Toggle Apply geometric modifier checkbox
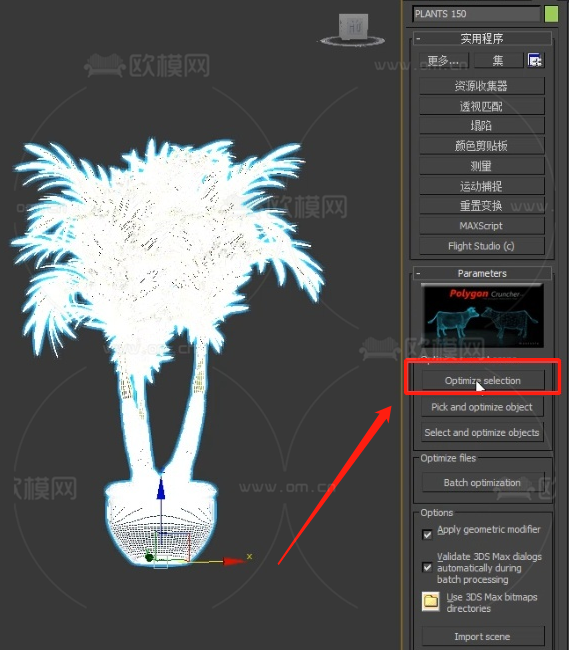This screenshot has height=650, width=569. coord(427,534)
